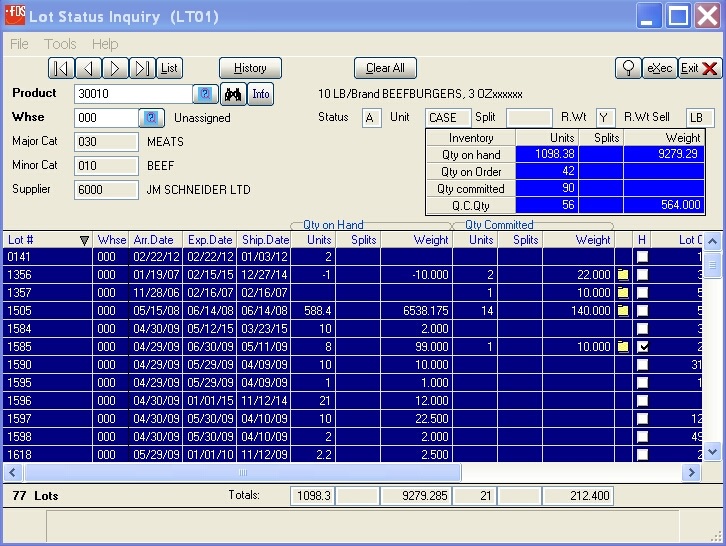
Task: Click the vertical scrollbar thumb
Action: pos(713,264)
